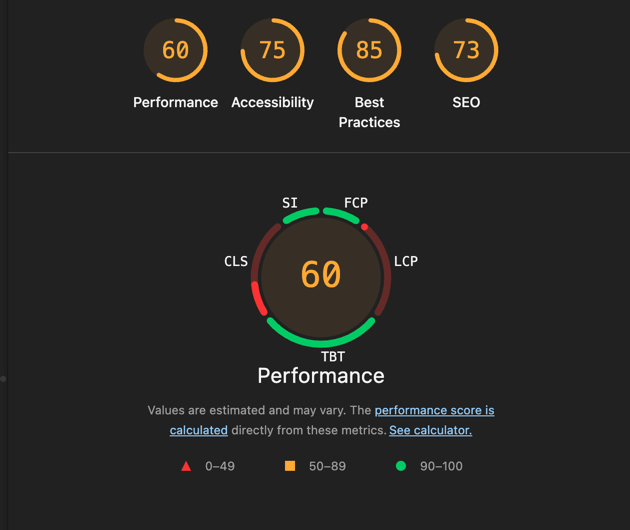The height and width of the screenshot is (530, 630).
Task: Click the red CLS arc segment
Action: [258, 299]
